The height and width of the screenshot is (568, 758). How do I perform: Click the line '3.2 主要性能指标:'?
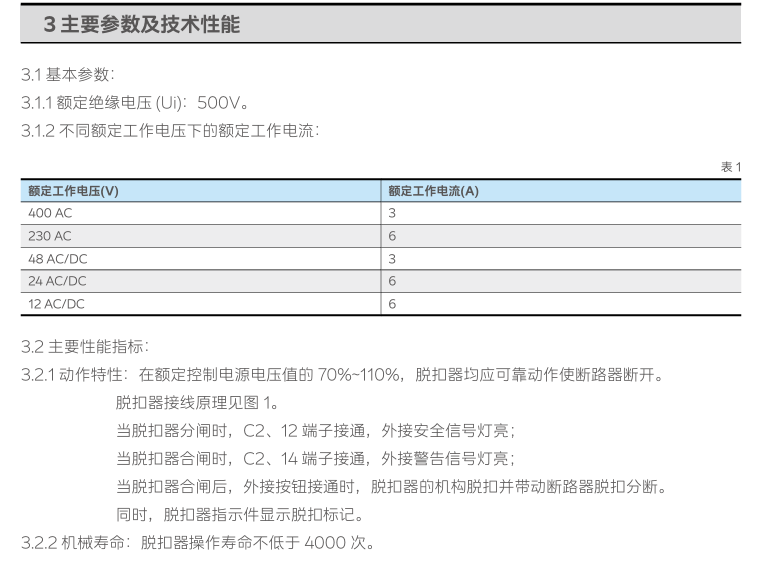(85, 346)
